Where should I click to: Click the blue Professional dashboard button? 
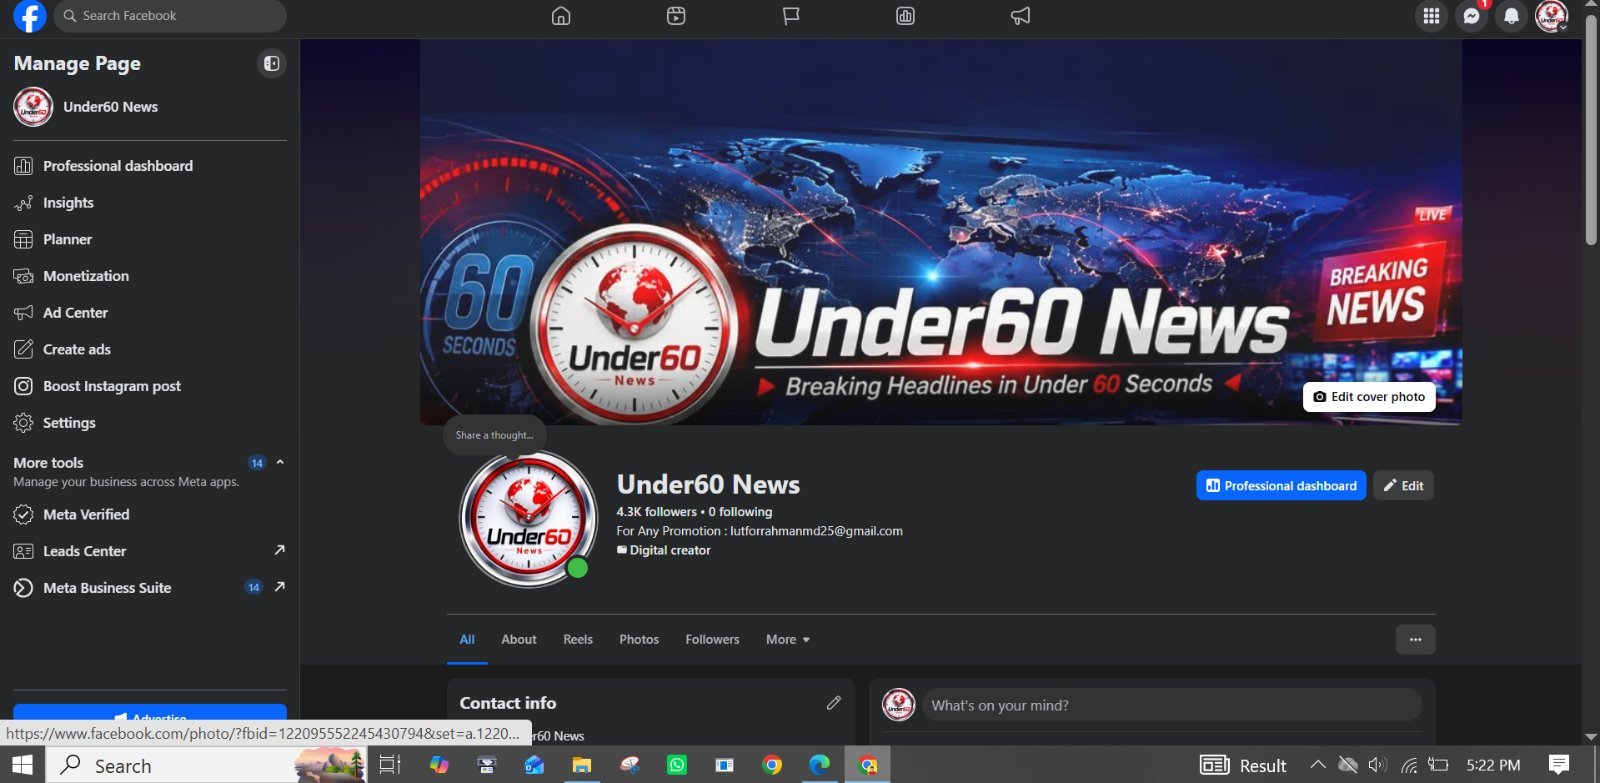tap(1281, 486)
